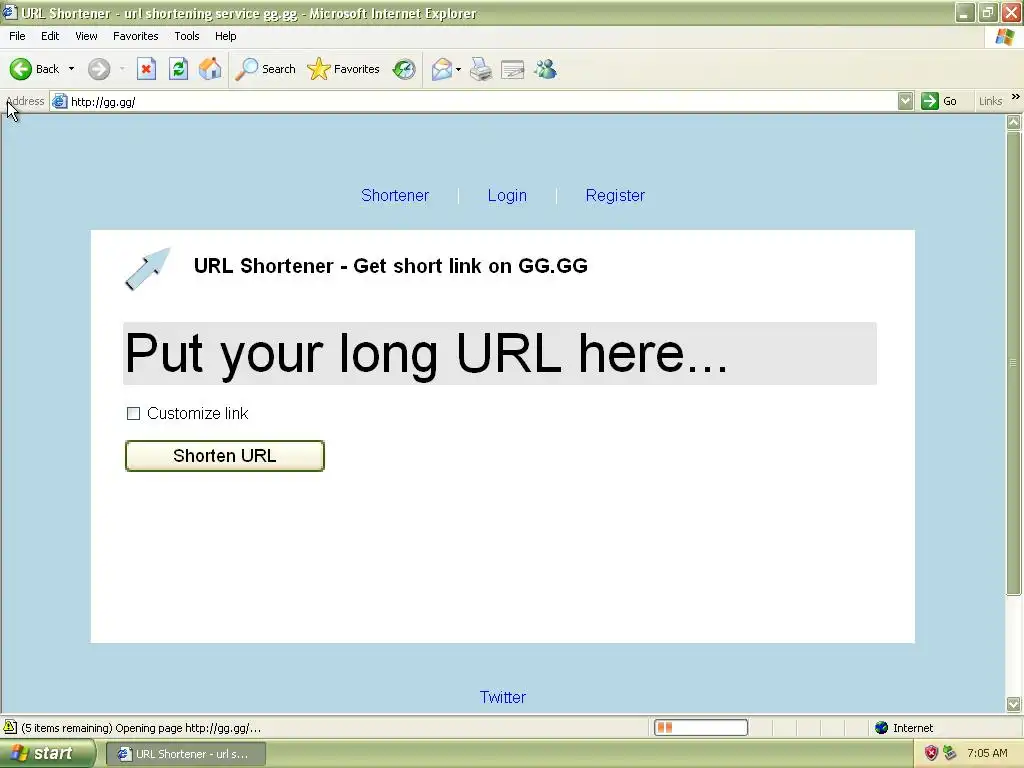The height and width of the screenshot is (768, 1024).
Task: Open the Register link
Action: (615, 195)
